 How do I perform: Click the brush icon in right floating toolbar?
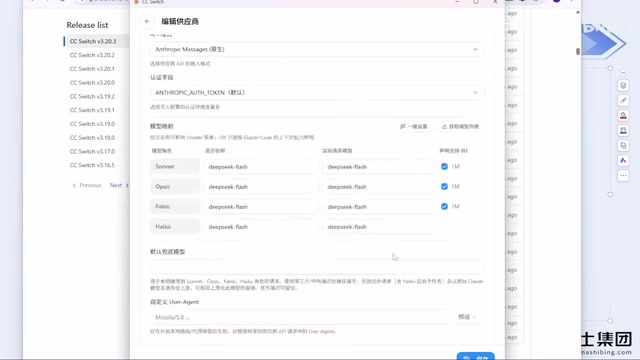coord(623,101)
